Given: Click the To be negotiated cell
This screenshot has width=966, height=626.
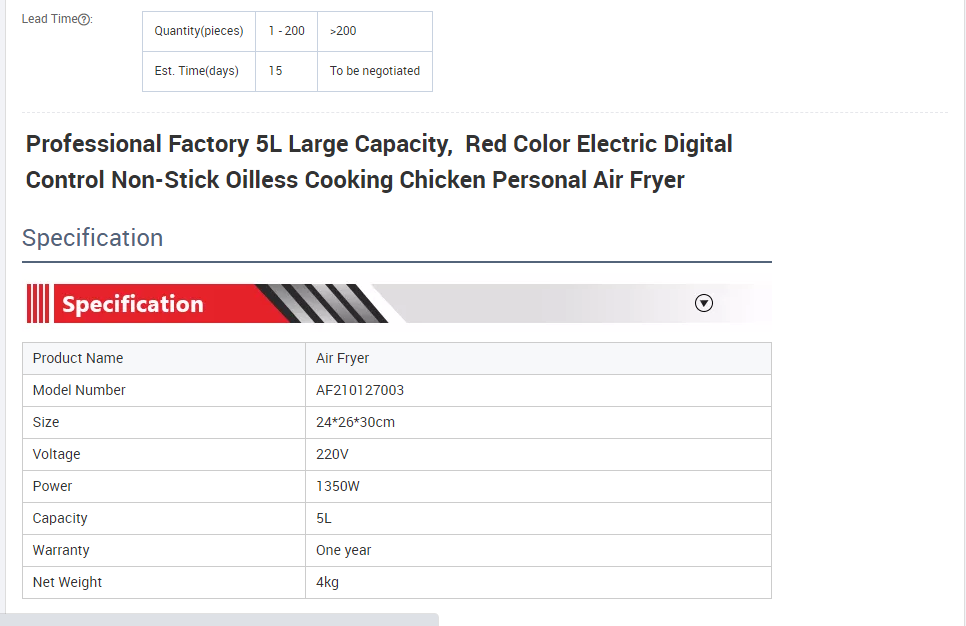Looking at the screenshot, I should [375, 71].
